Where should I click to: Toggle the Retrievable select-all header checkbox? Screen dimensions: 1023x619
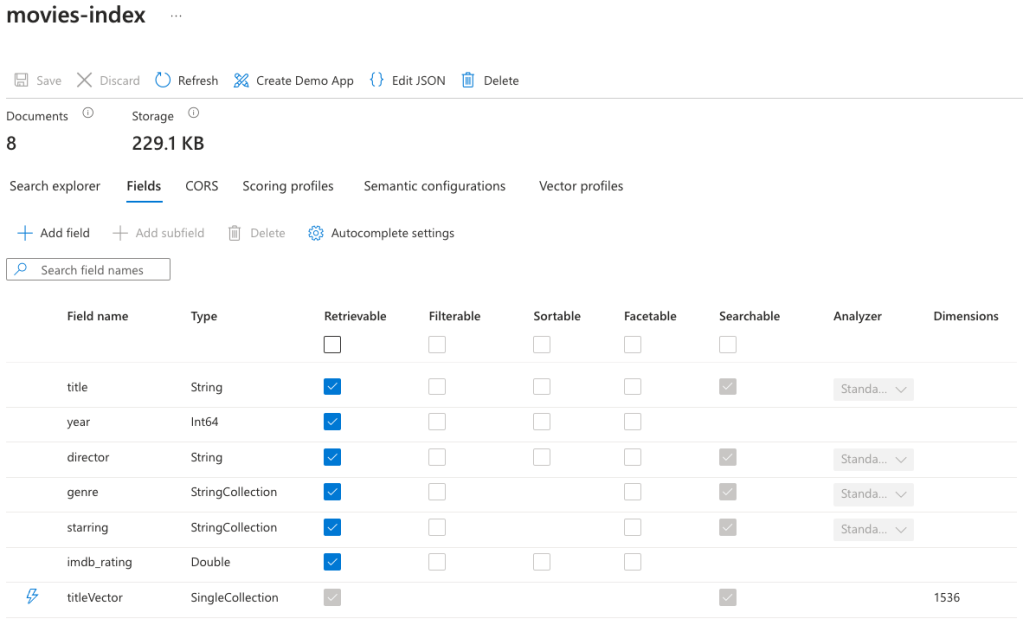pyautogui.click(x=332, y=345)
